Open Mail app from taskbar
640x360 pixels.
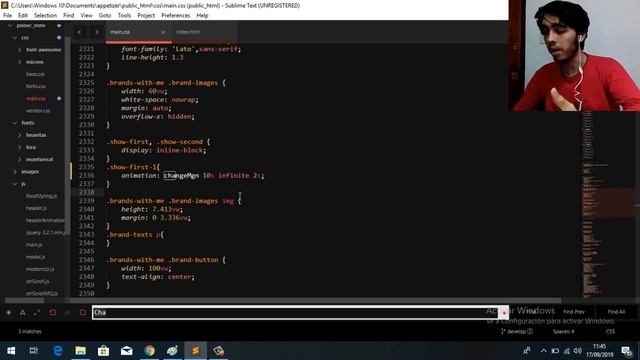point(127,351)
